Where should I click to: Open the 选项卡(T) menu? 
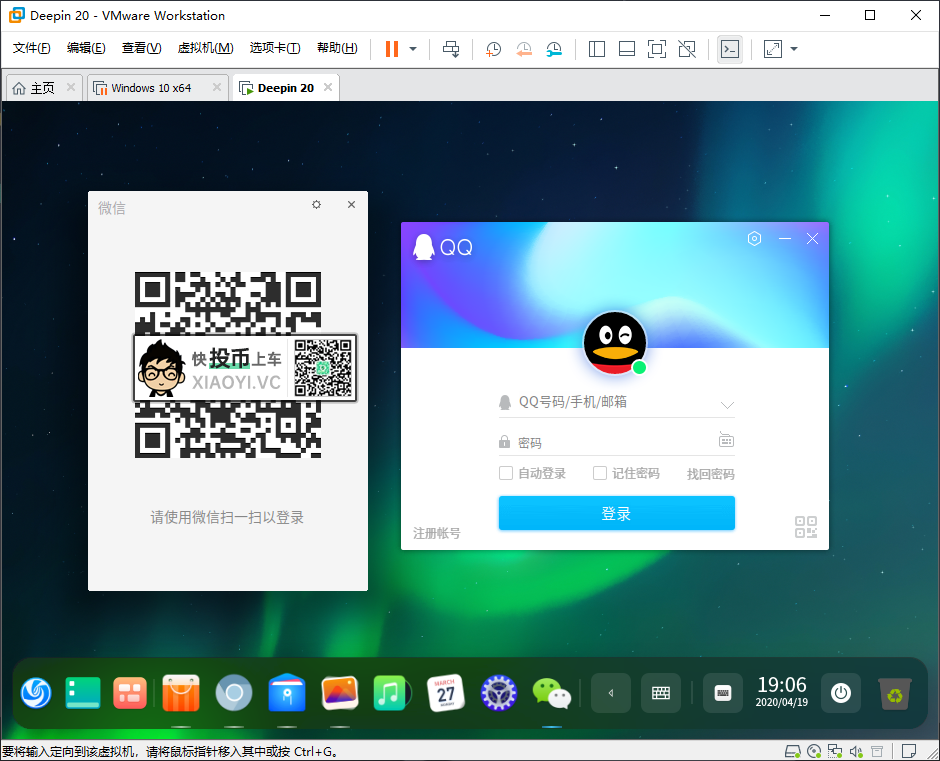pyautogui.click(x=275, y=48)
